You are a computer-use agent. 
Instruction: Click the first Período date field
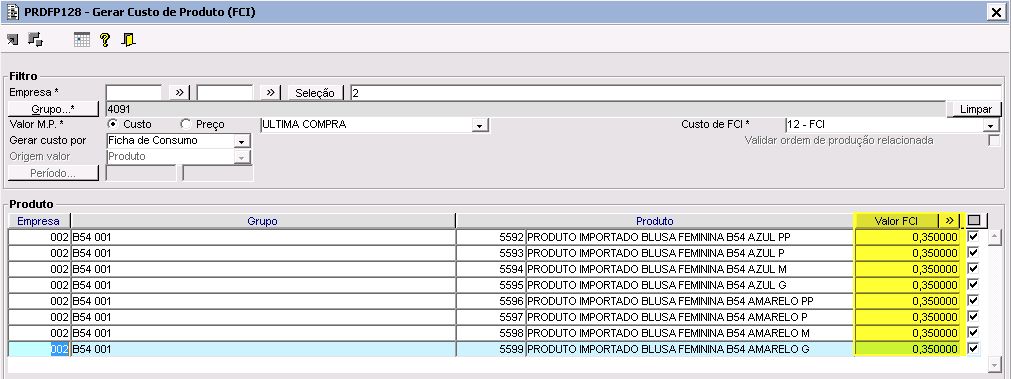point(141,173)
